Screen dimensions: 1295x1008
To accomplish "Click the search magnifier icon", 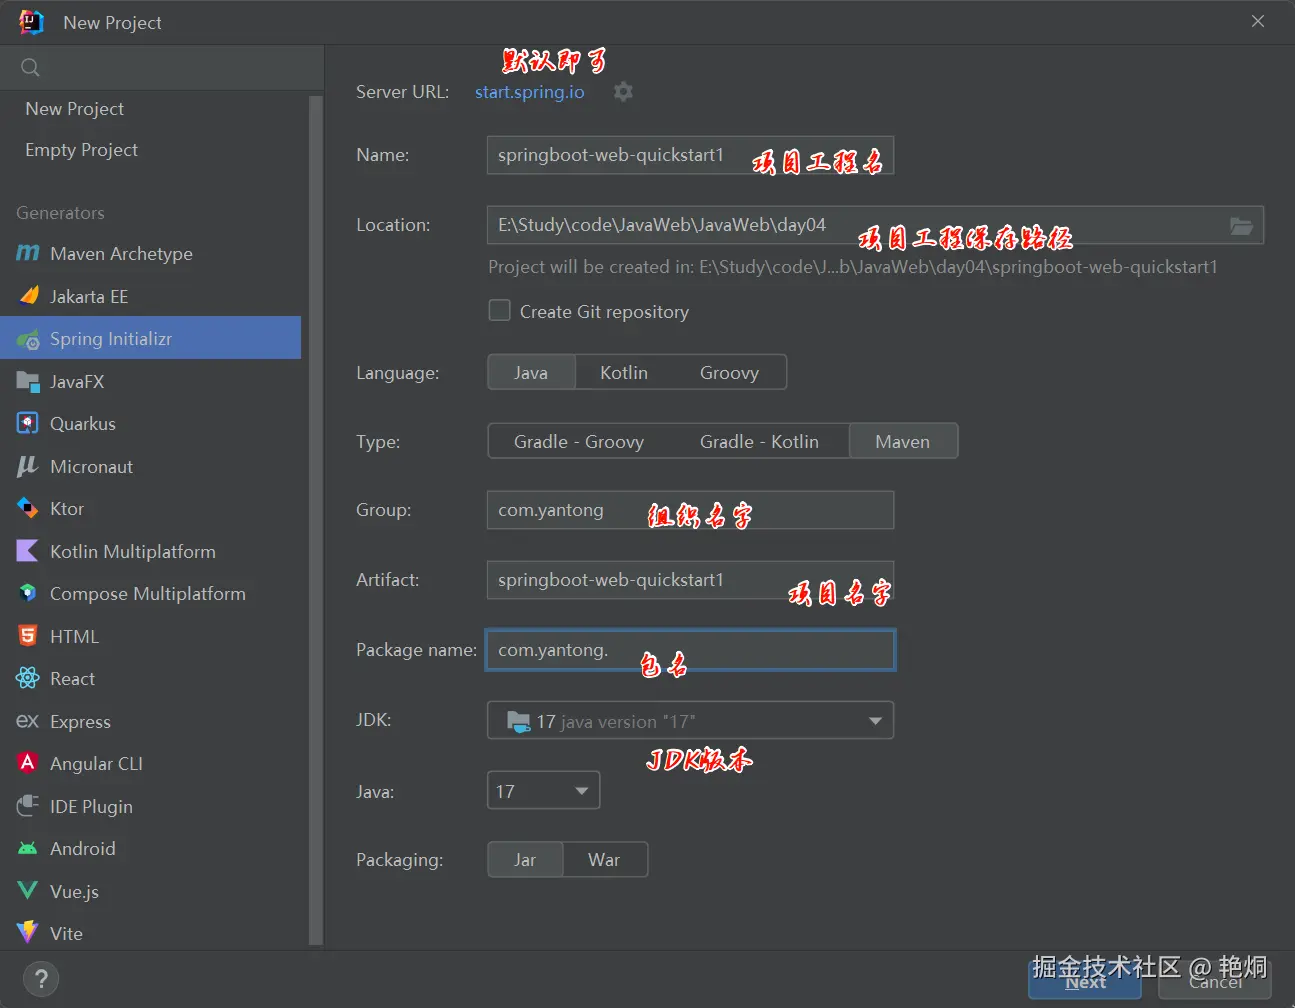I will click(31, 67).
